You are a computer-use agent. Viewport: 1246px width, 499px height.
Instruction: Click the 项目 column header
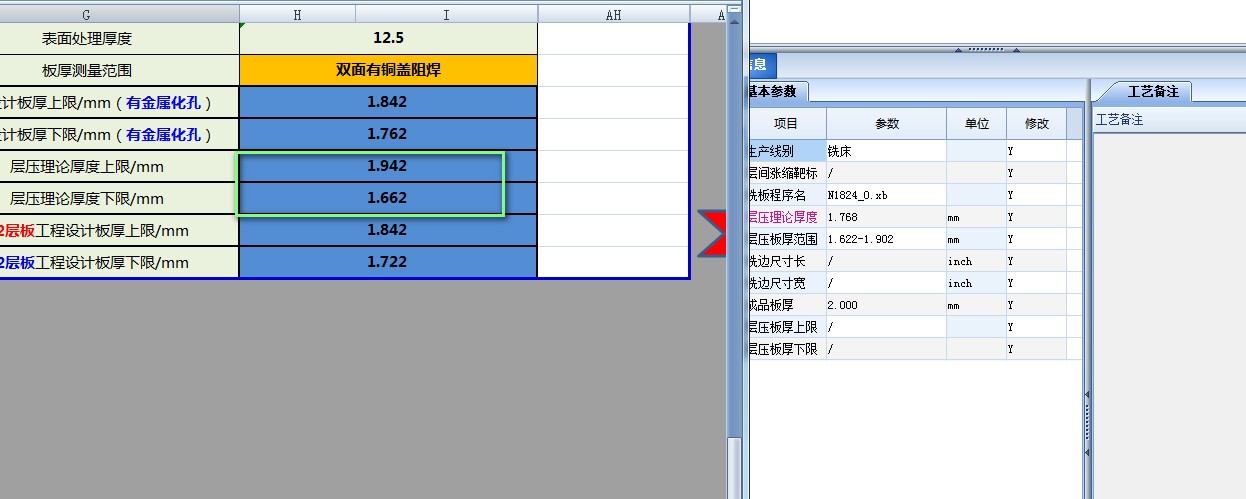[787, 124]
